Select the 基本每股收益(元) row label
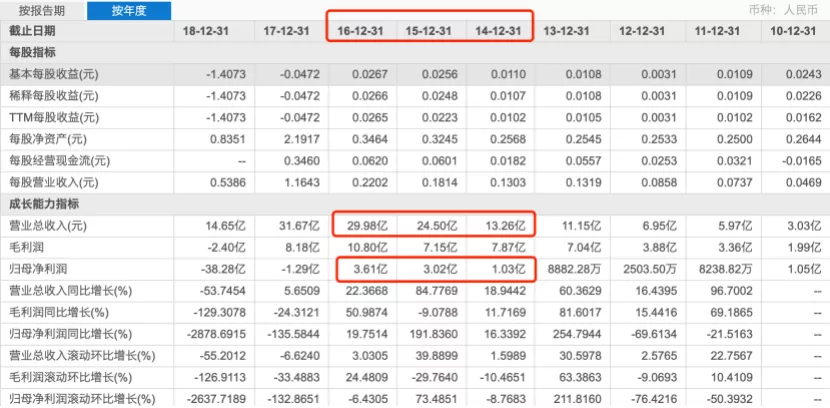Image resolution: width=830 pixels, height=408 pixels. [x=54, y=75]
